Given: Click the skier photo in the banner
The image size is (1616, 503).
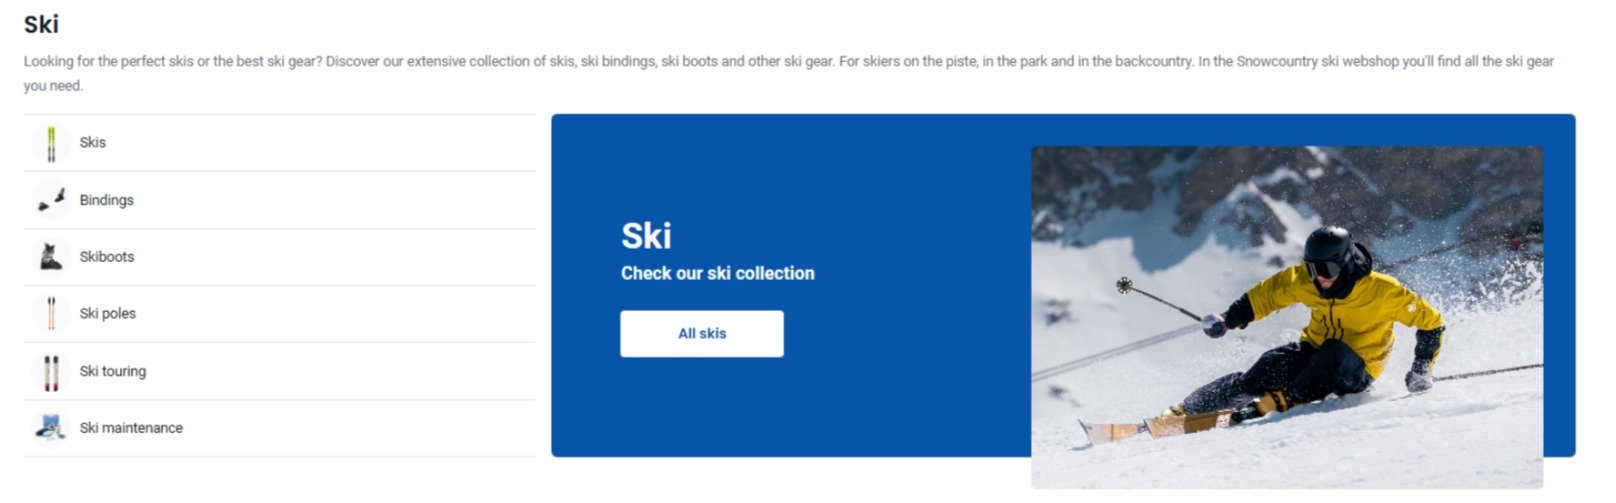Looking at the screenshot, I should click(x=1286, y=316).
